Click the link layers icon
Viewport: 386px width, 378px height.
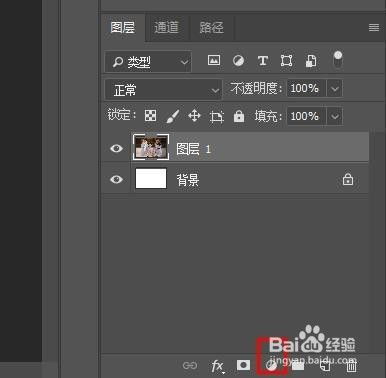(x=190, y=366)
